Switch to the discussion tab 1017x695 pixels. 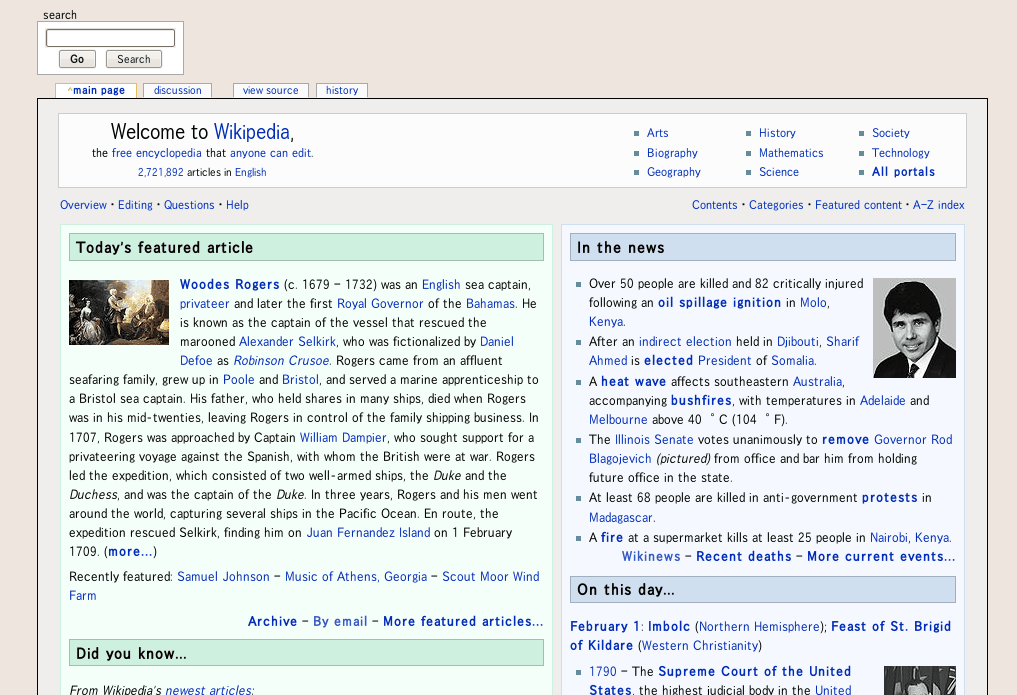(177, 90)
